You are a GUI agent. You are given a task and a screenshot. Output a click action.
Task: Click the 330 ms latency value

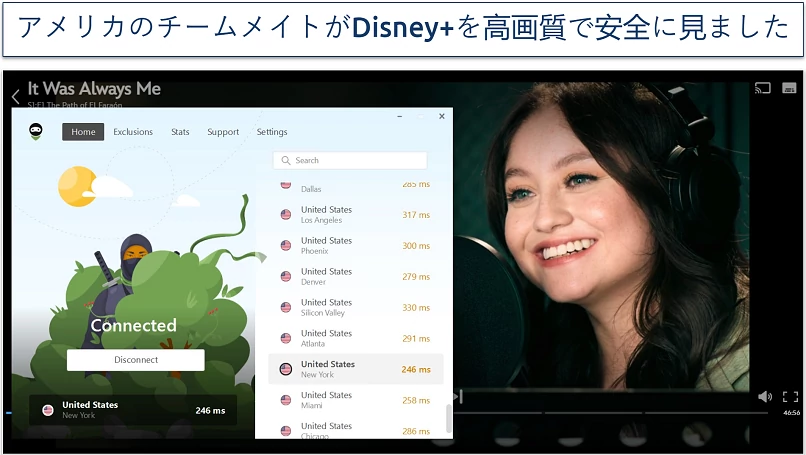point(416,307)
